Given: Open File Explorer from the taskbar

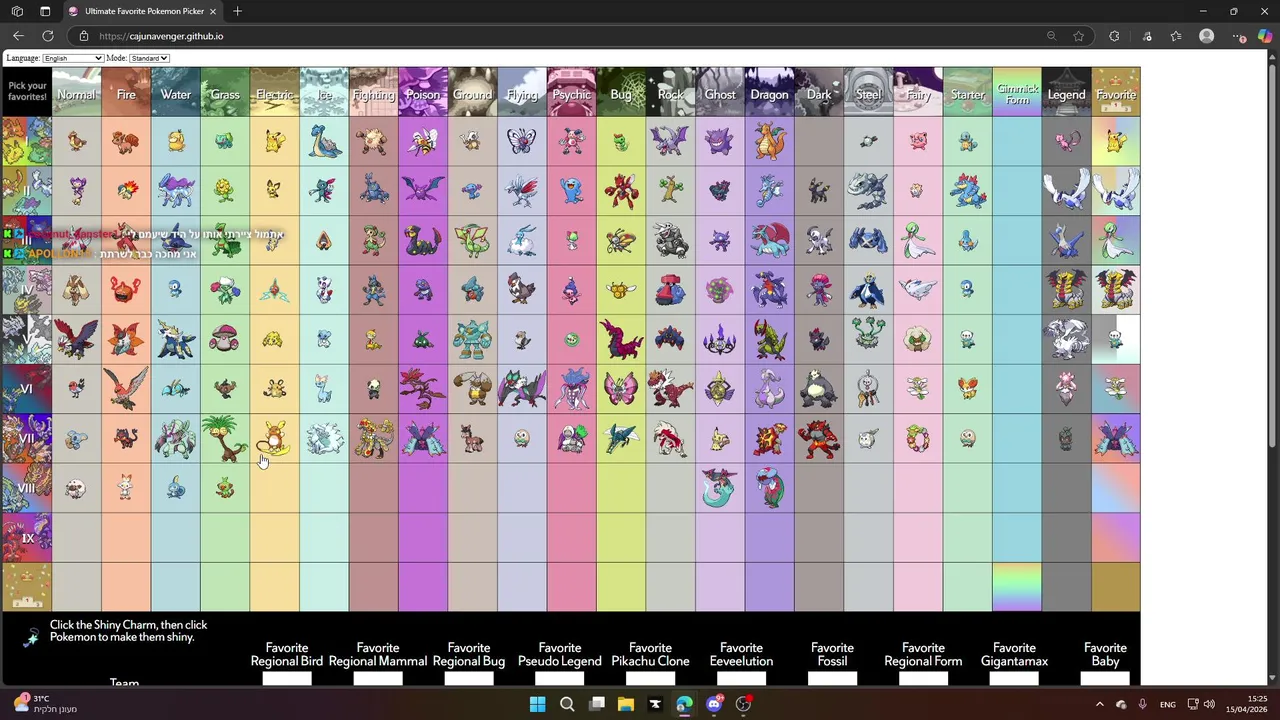Looking at the screenshot, I should [625, 704].
